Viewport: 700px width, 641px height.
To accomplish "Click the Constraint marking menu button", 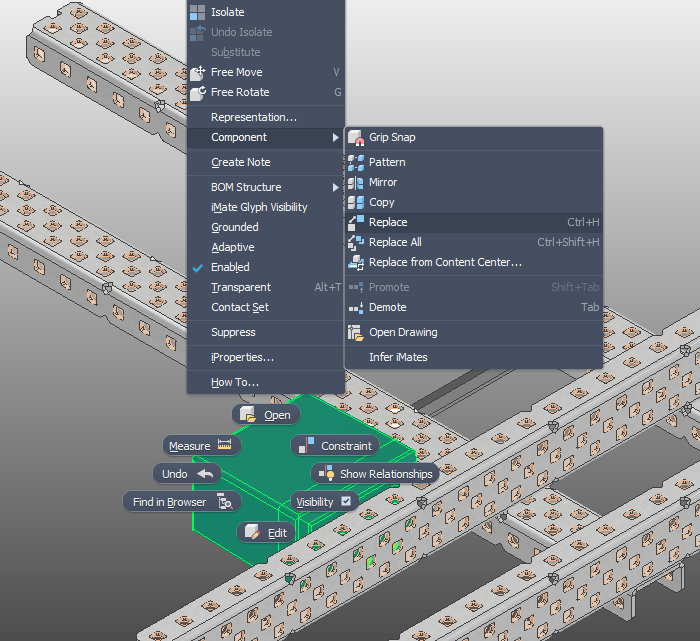I will click(335, 445).
